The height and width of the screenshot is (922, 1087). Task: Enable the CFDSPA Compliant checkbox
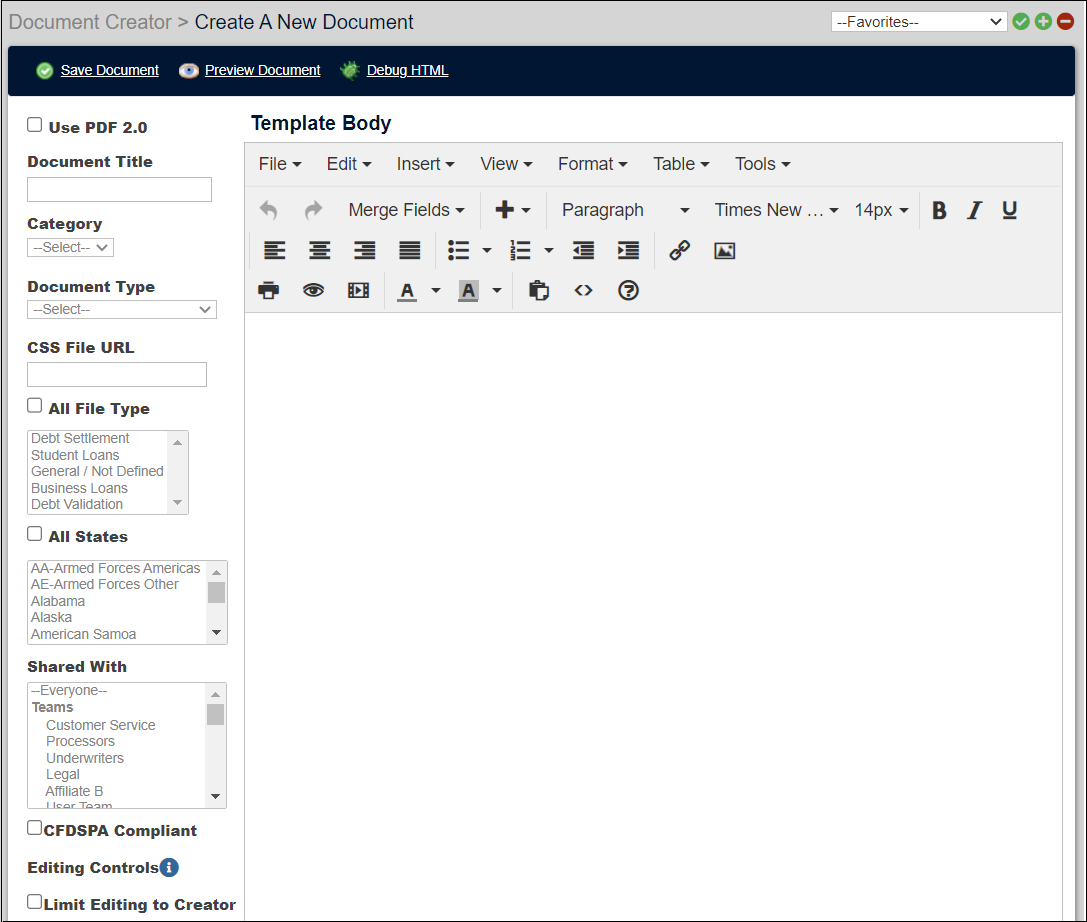[34, 827]
